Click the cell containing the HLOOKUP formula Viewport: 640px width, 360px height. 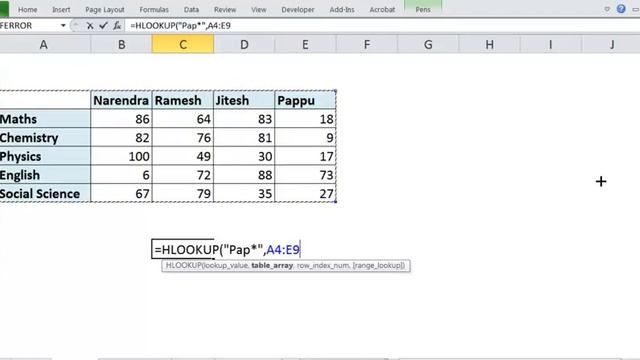[183, 249]
